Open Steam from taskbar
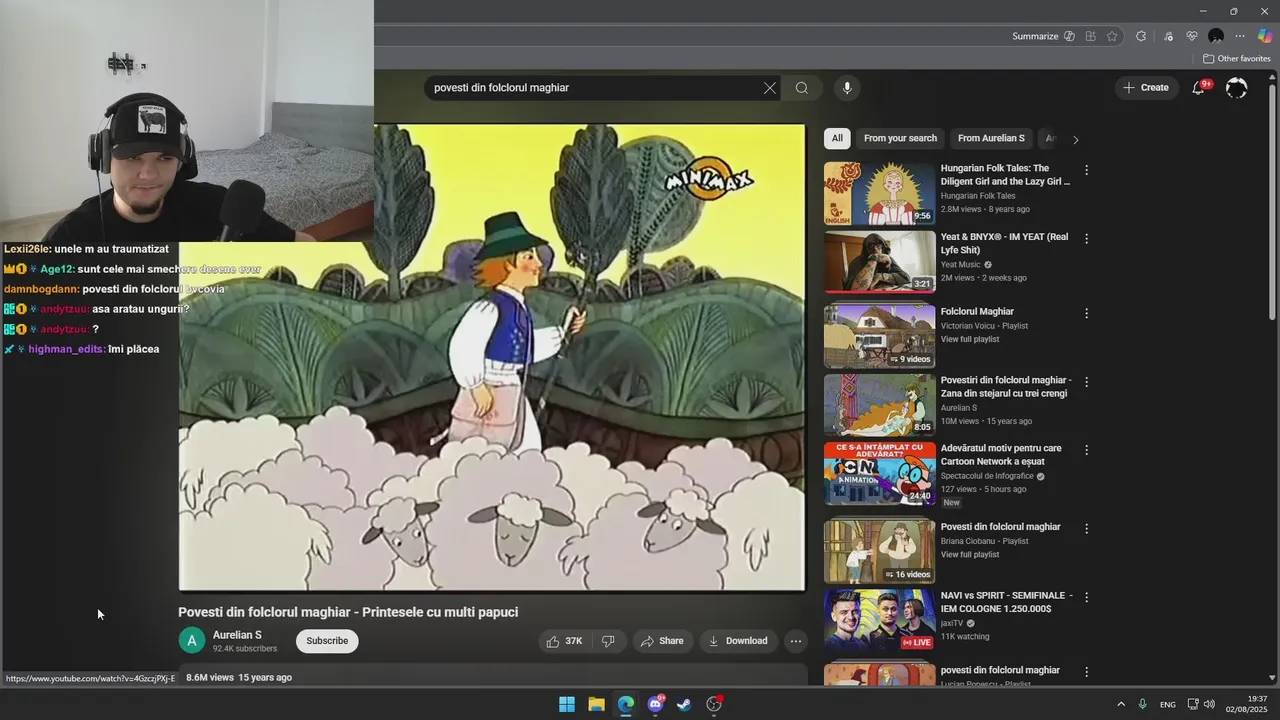The height and width of the screenshot is (720, 1280). click(x=684, y=704)
